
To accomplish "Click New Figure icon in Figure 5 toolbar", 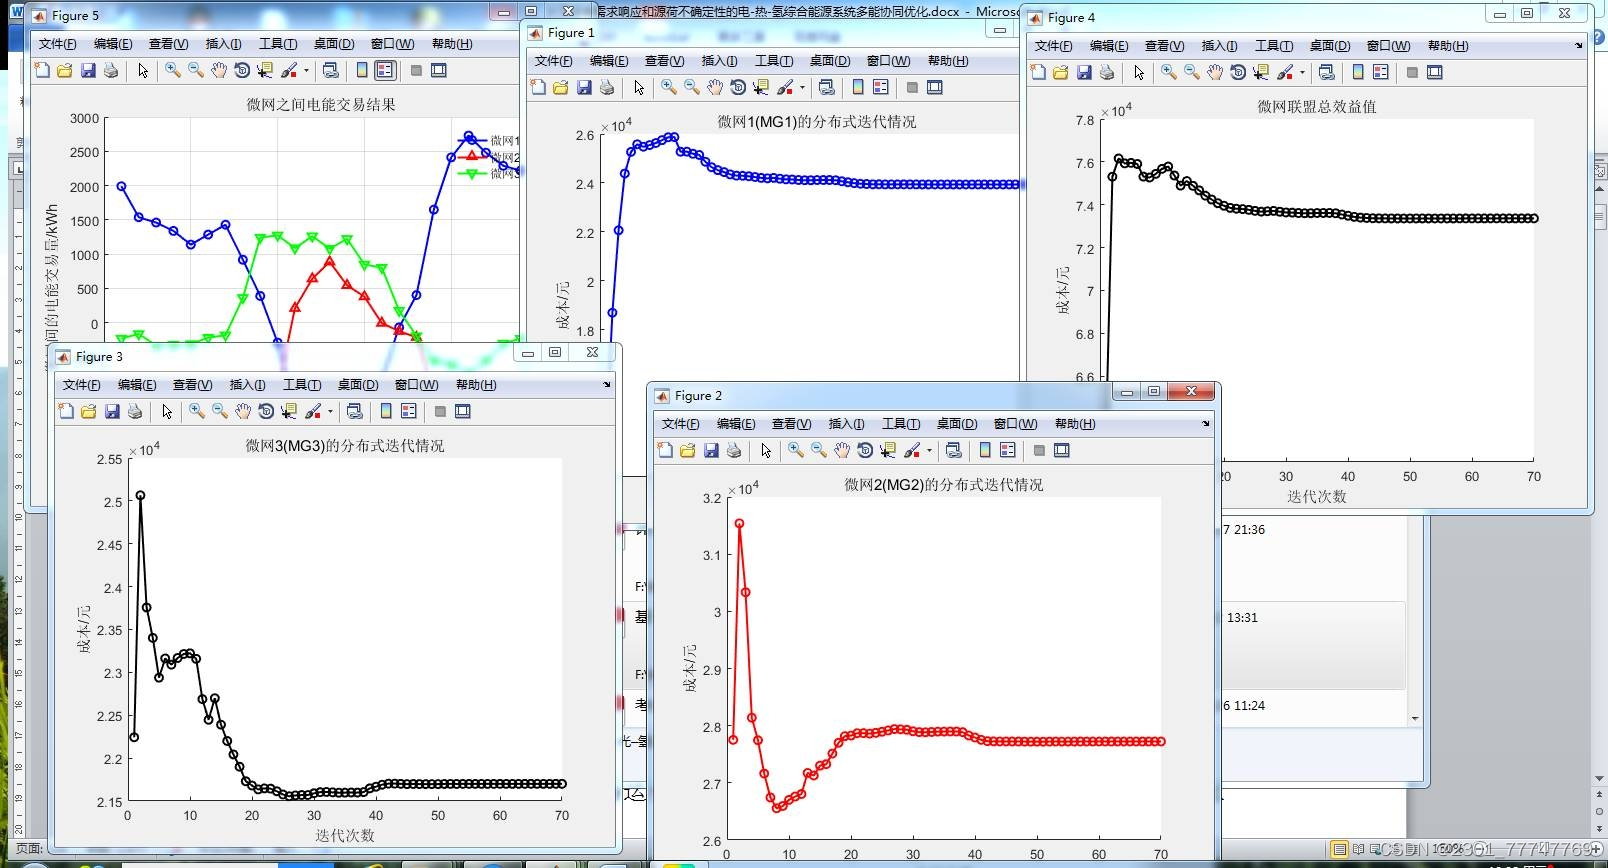I will coord(42,70).
